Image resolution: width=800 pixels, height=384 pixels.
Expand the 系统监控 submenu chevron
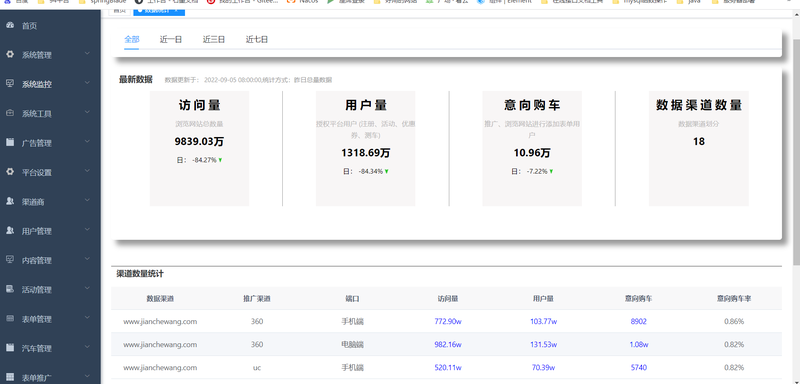click(87, 83)
